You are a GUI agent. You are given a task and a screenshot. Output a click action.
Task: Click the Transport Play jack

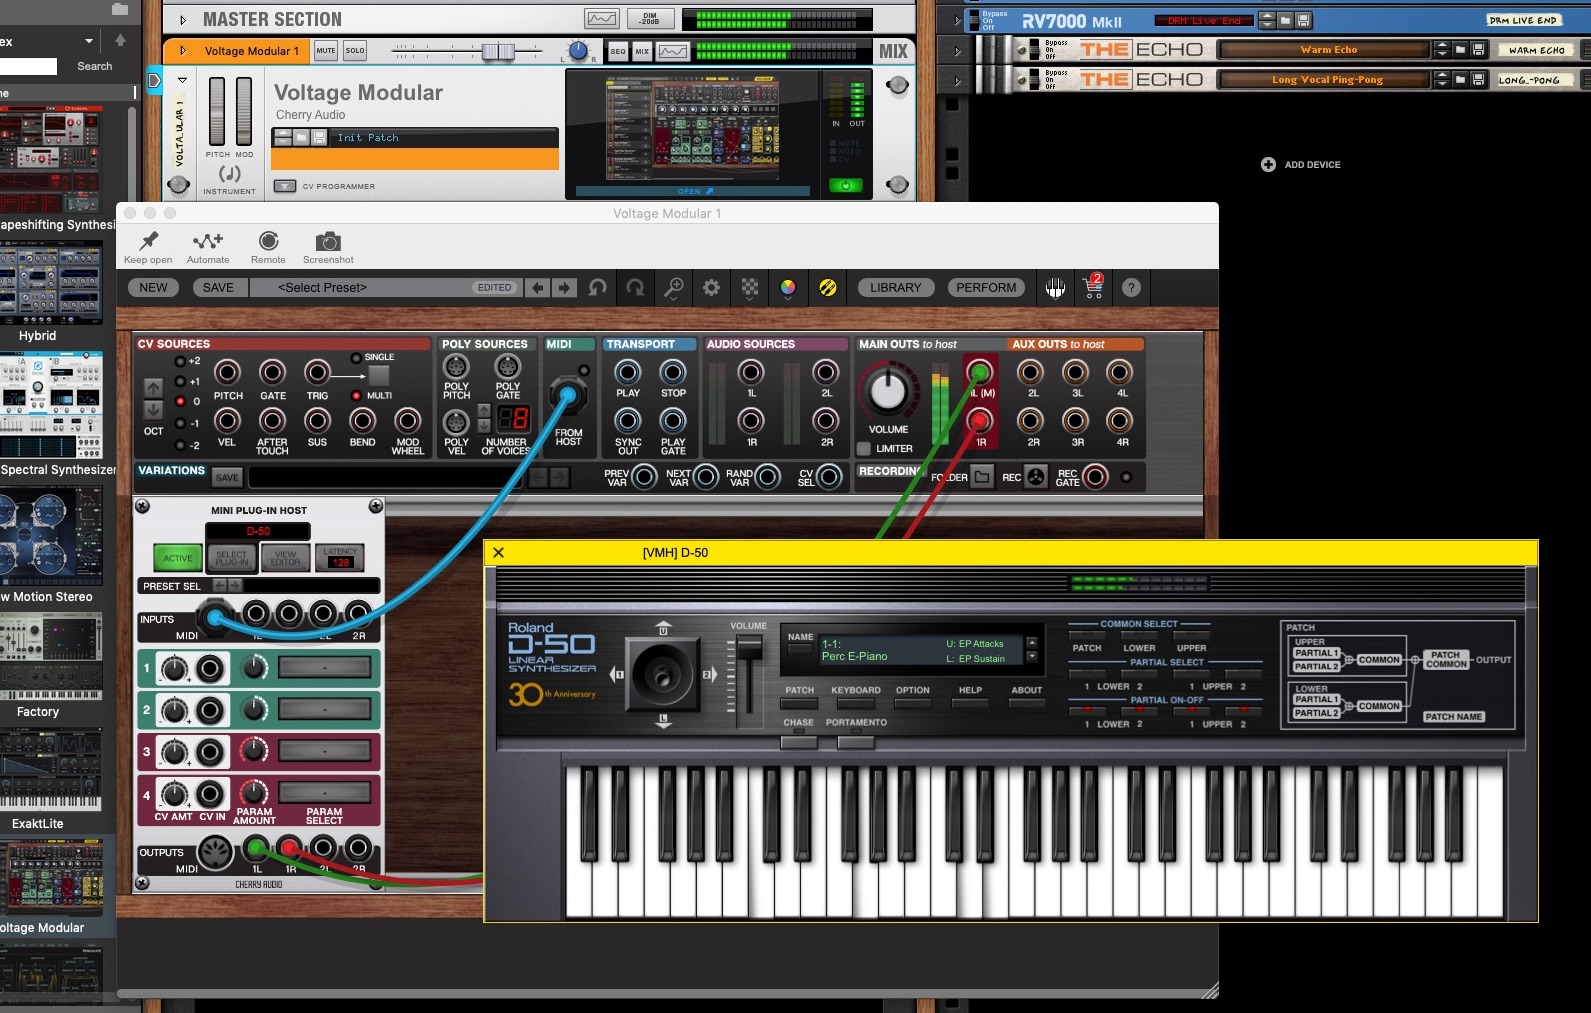pos(628,372)
